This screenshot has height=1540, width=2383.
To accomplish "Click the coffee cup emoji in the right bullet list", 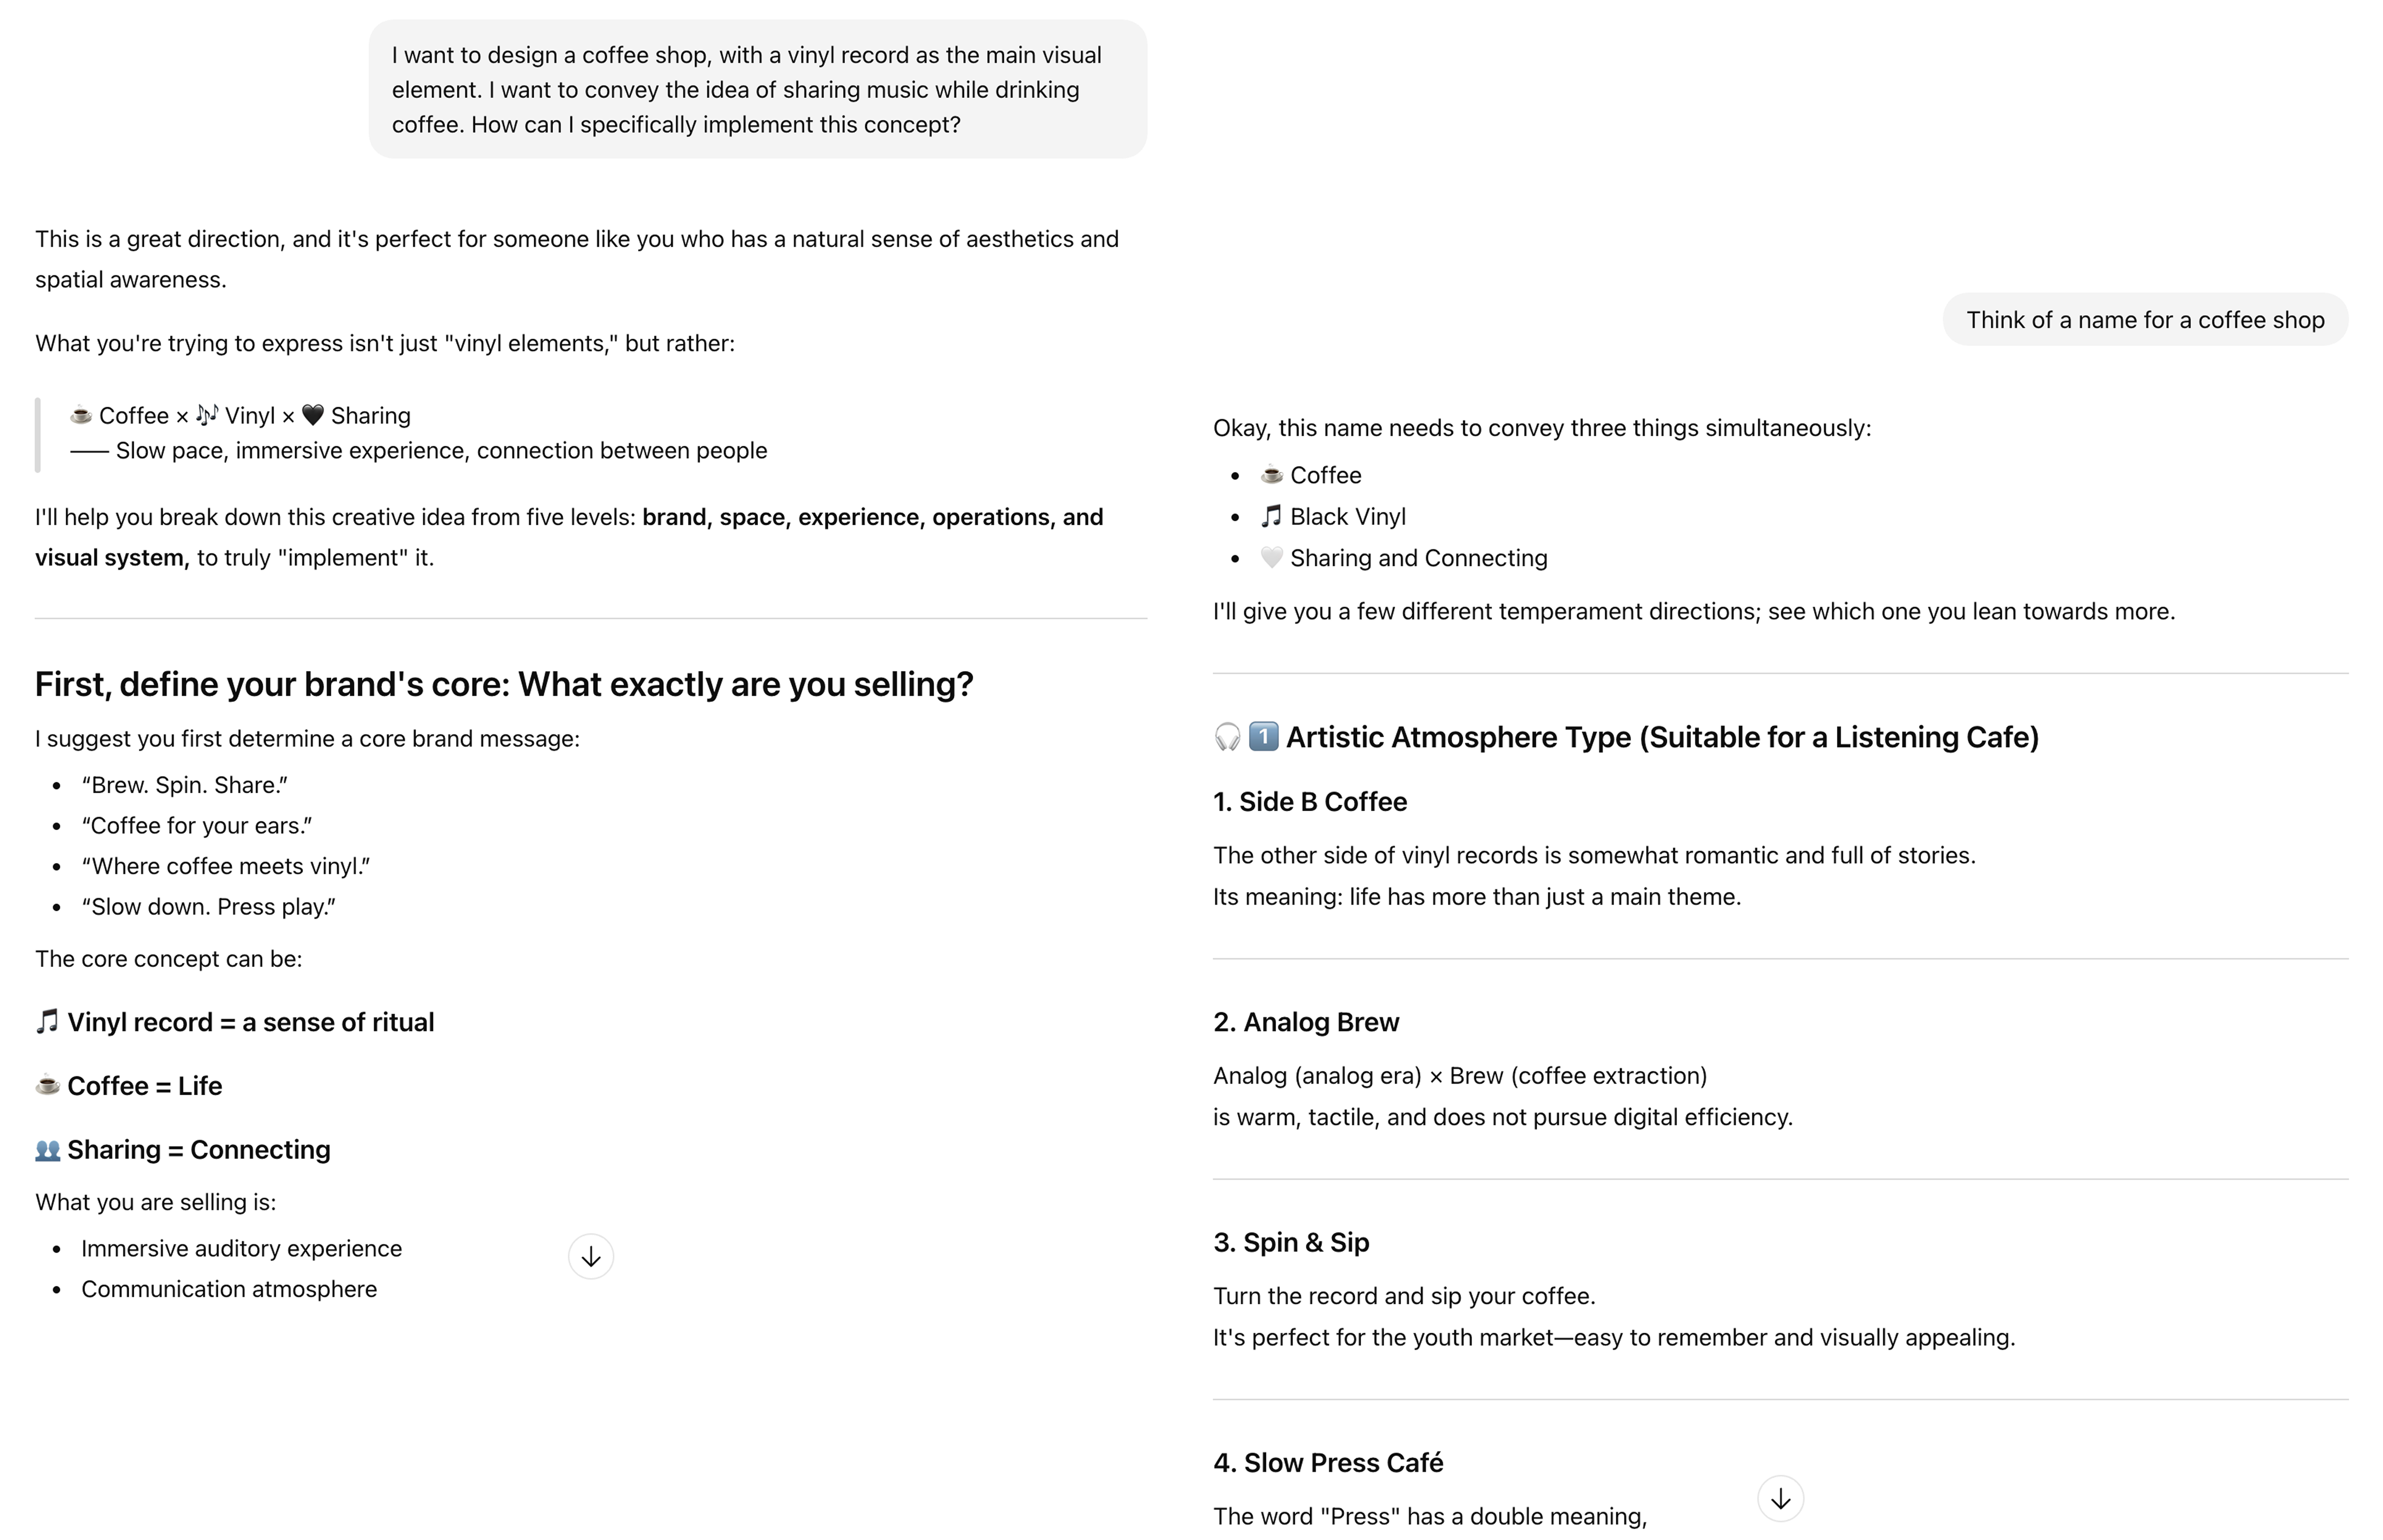I will [x=1270, y=475].
